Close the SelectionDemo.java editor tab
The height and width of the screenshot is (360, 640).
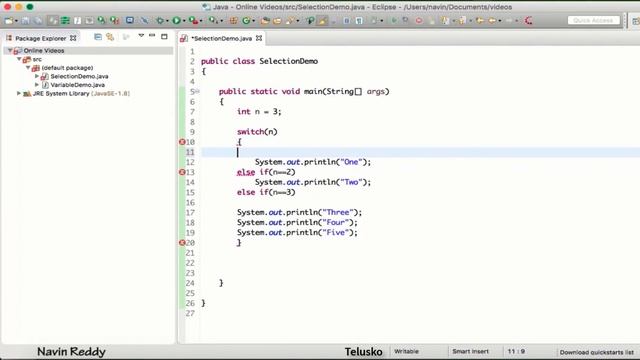click(x=259, y=38)
